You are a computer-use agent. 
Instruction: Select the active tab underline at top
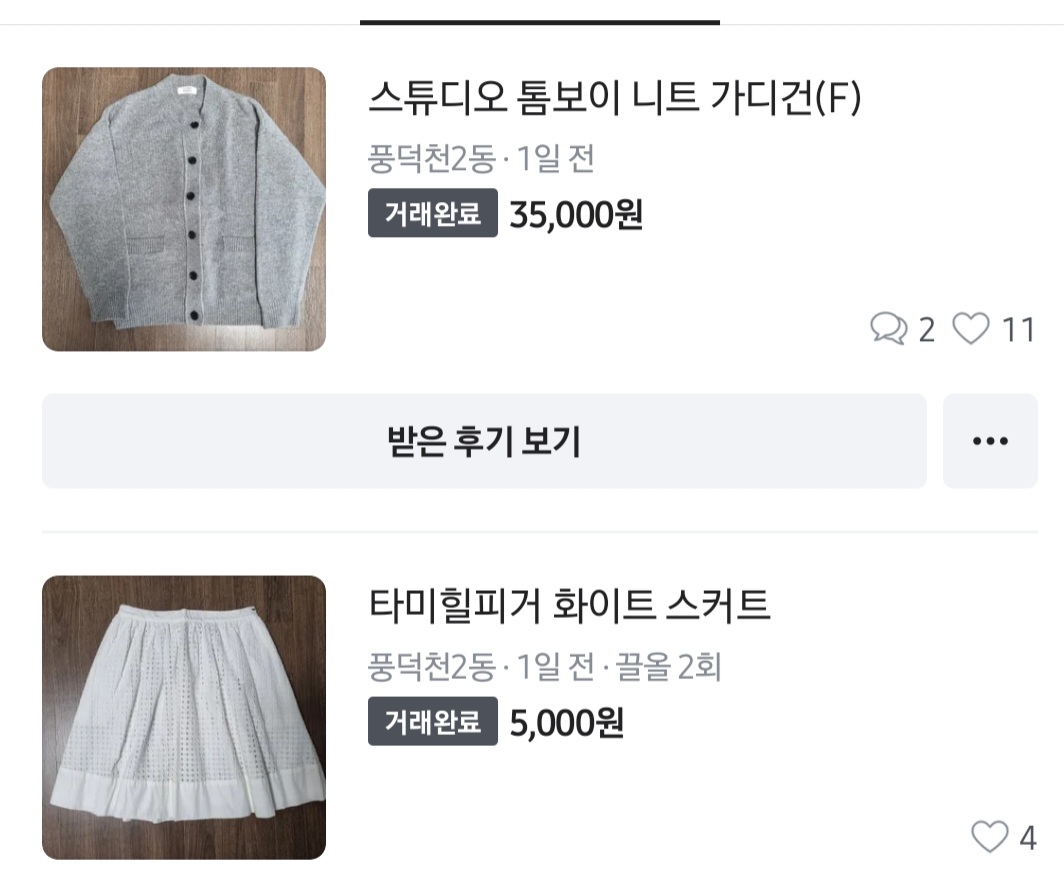click(x=540, y=21)
